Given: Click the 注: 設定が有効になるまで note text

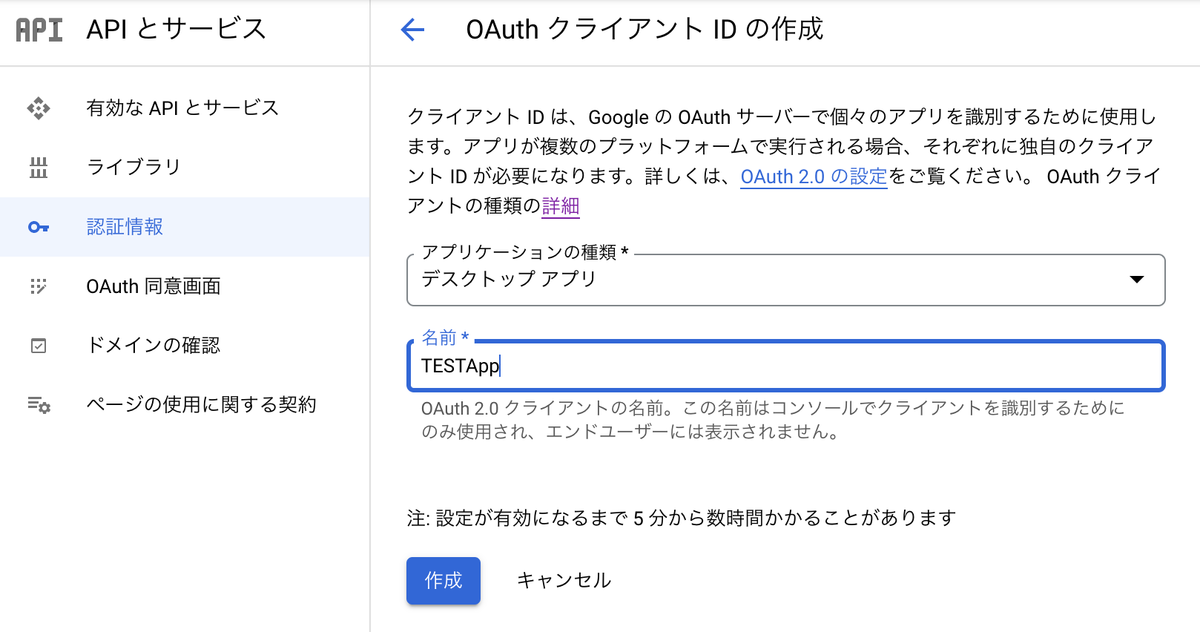Looking at the screenshot, I should click(682, 518).
